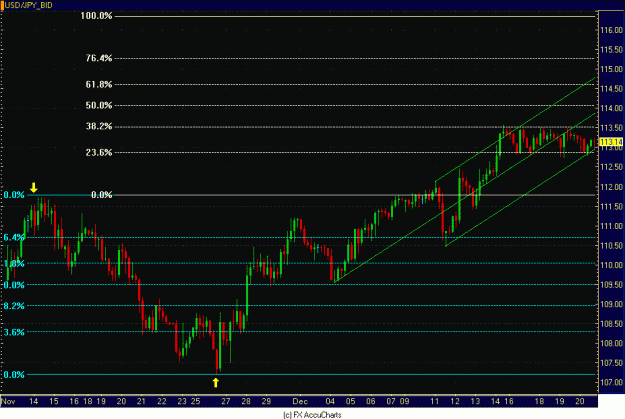Viewport: 625px width, 419px height.
Task: Click date 11 on the time axis
Action: 434,401
